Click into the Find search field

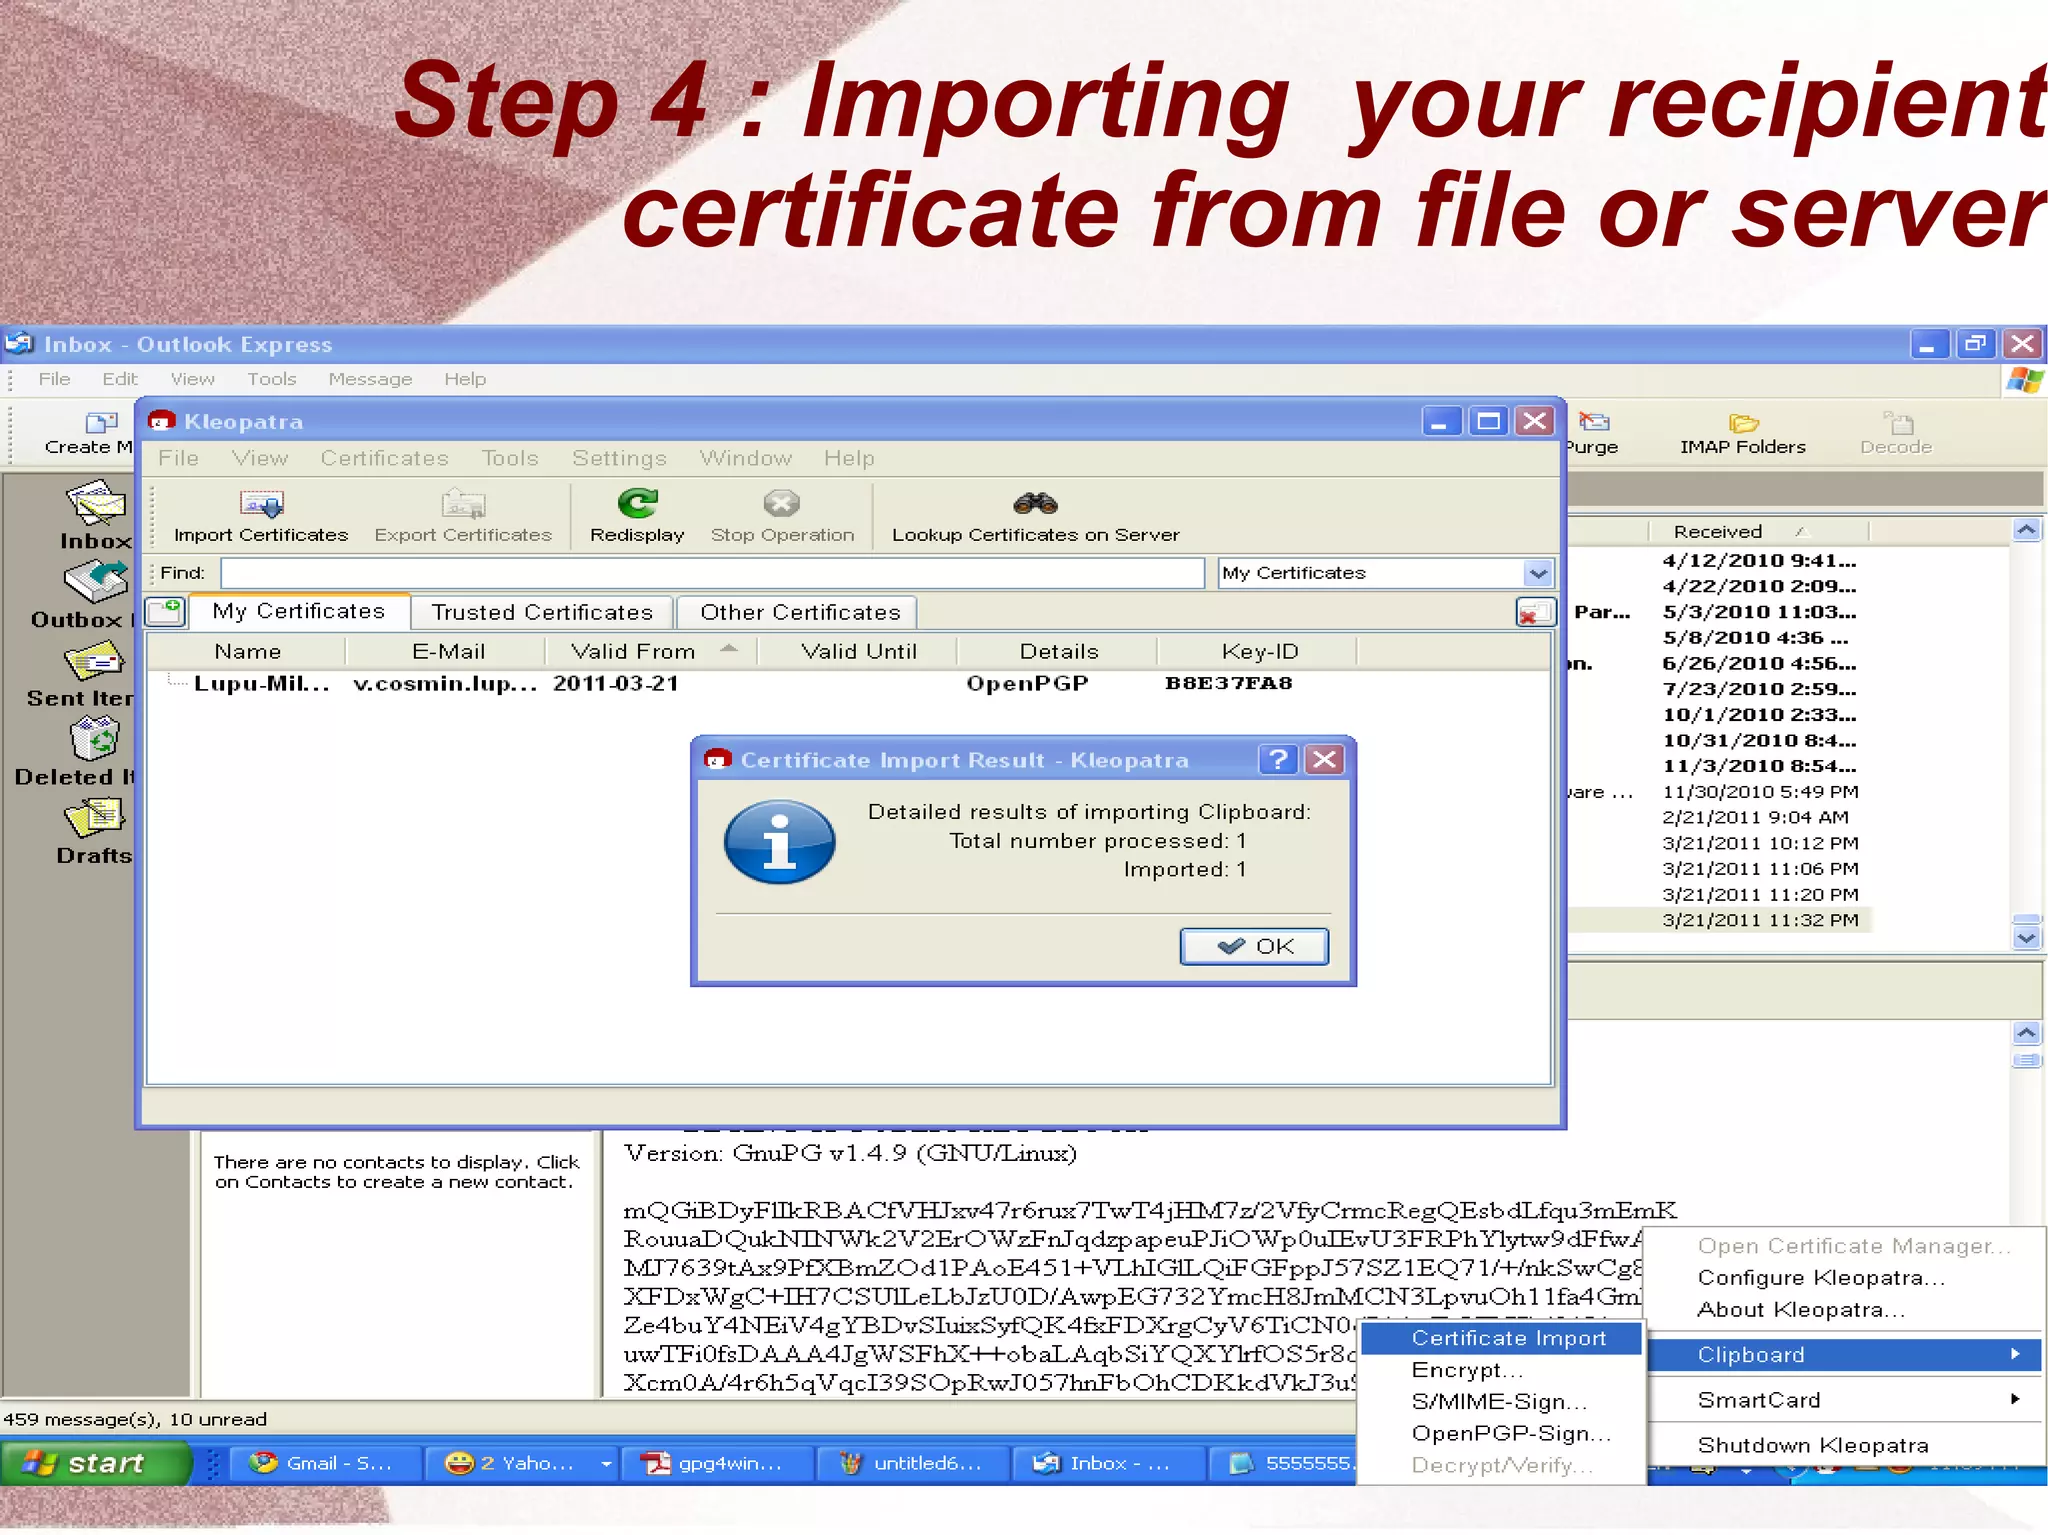pos(712,573)
